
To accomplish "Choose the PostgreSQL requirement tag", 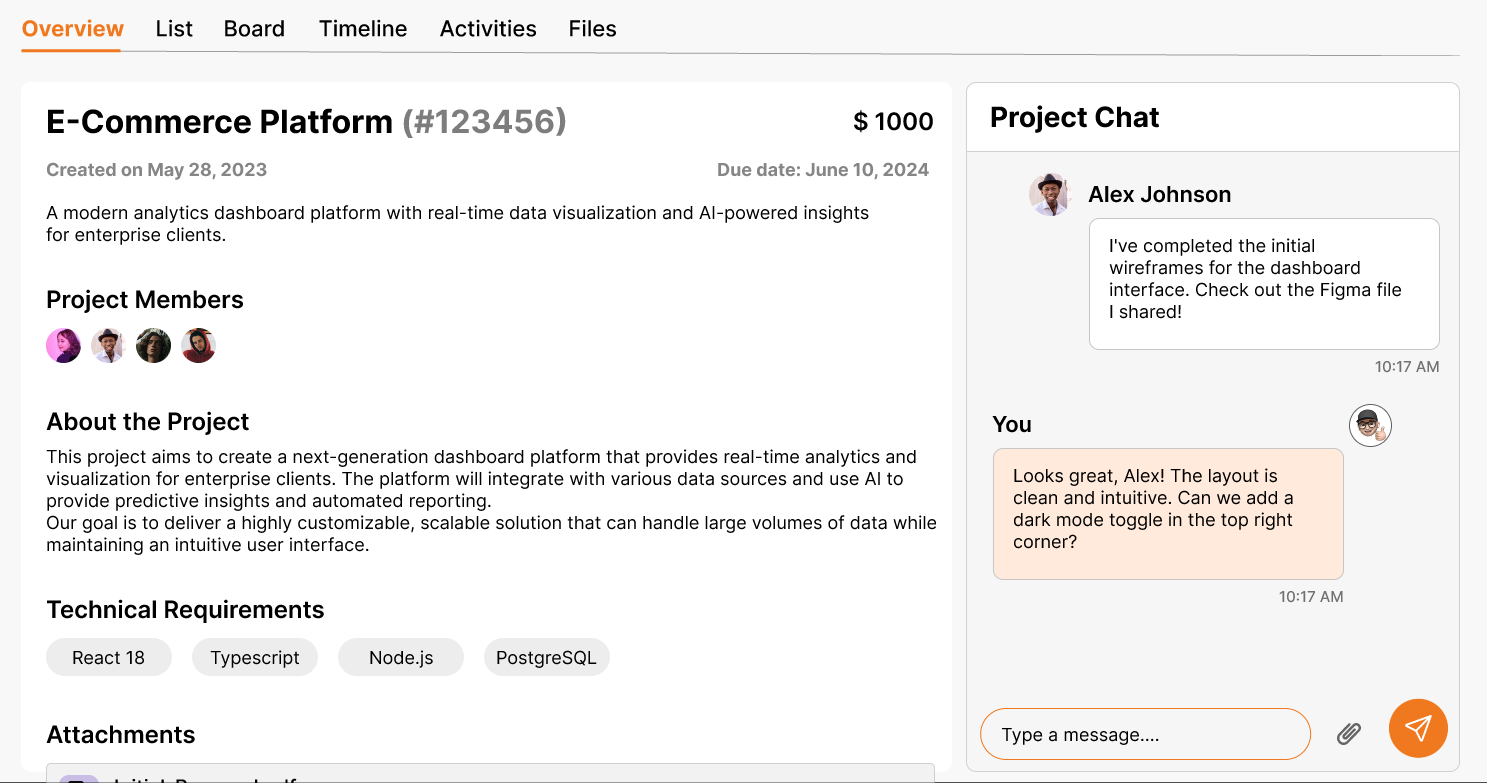I will pyautogui.click(x=546, y=657).
